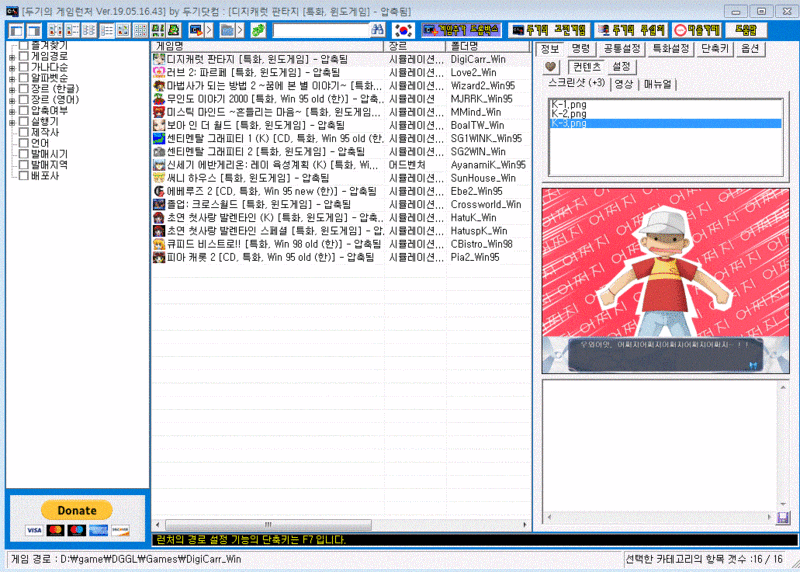The height and width of the screenshot is (572, 800).
Task: Click the 게임추가 드롭박스 button
Action: (x=462, y=30)
